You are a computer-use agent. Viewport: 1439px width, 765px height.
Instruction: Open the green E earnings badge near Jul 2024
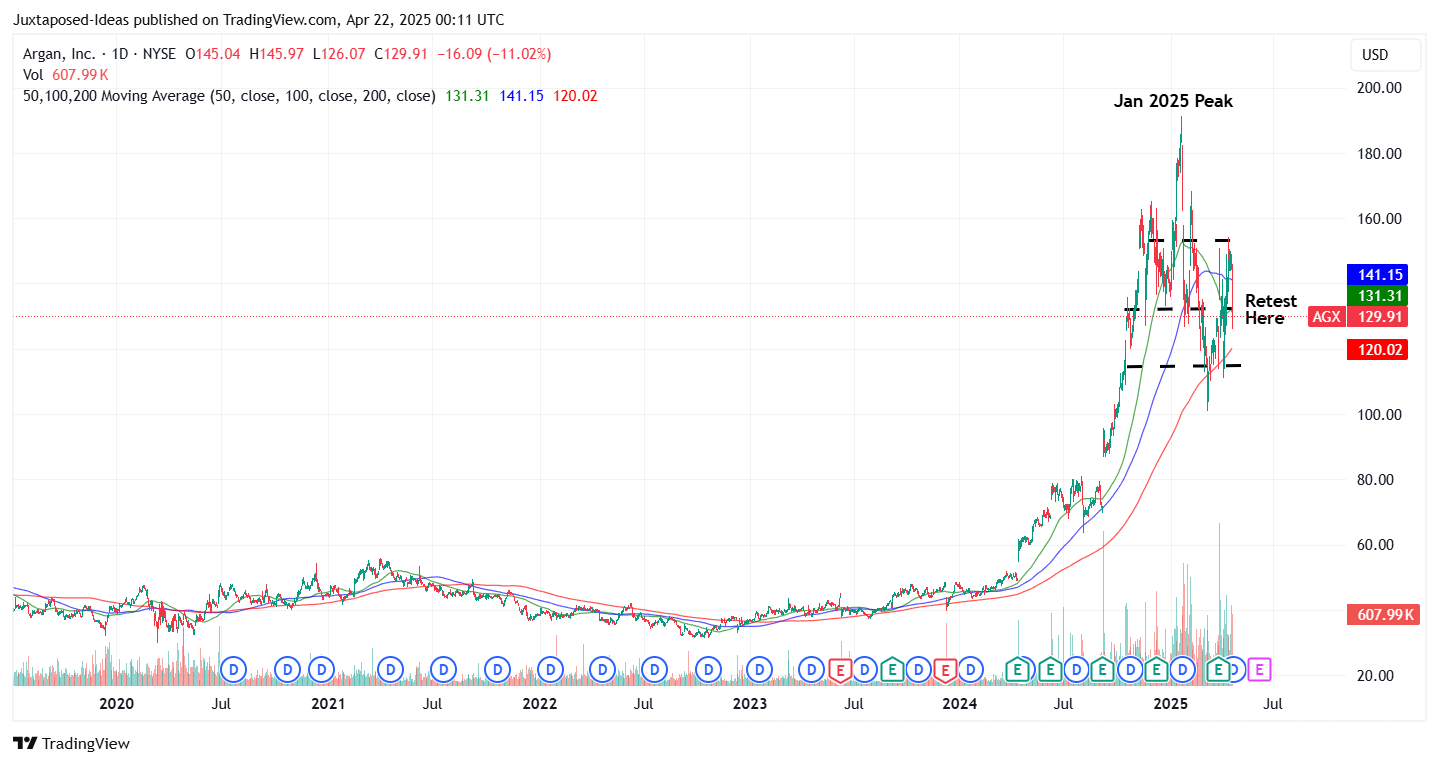coord(1050,670)
